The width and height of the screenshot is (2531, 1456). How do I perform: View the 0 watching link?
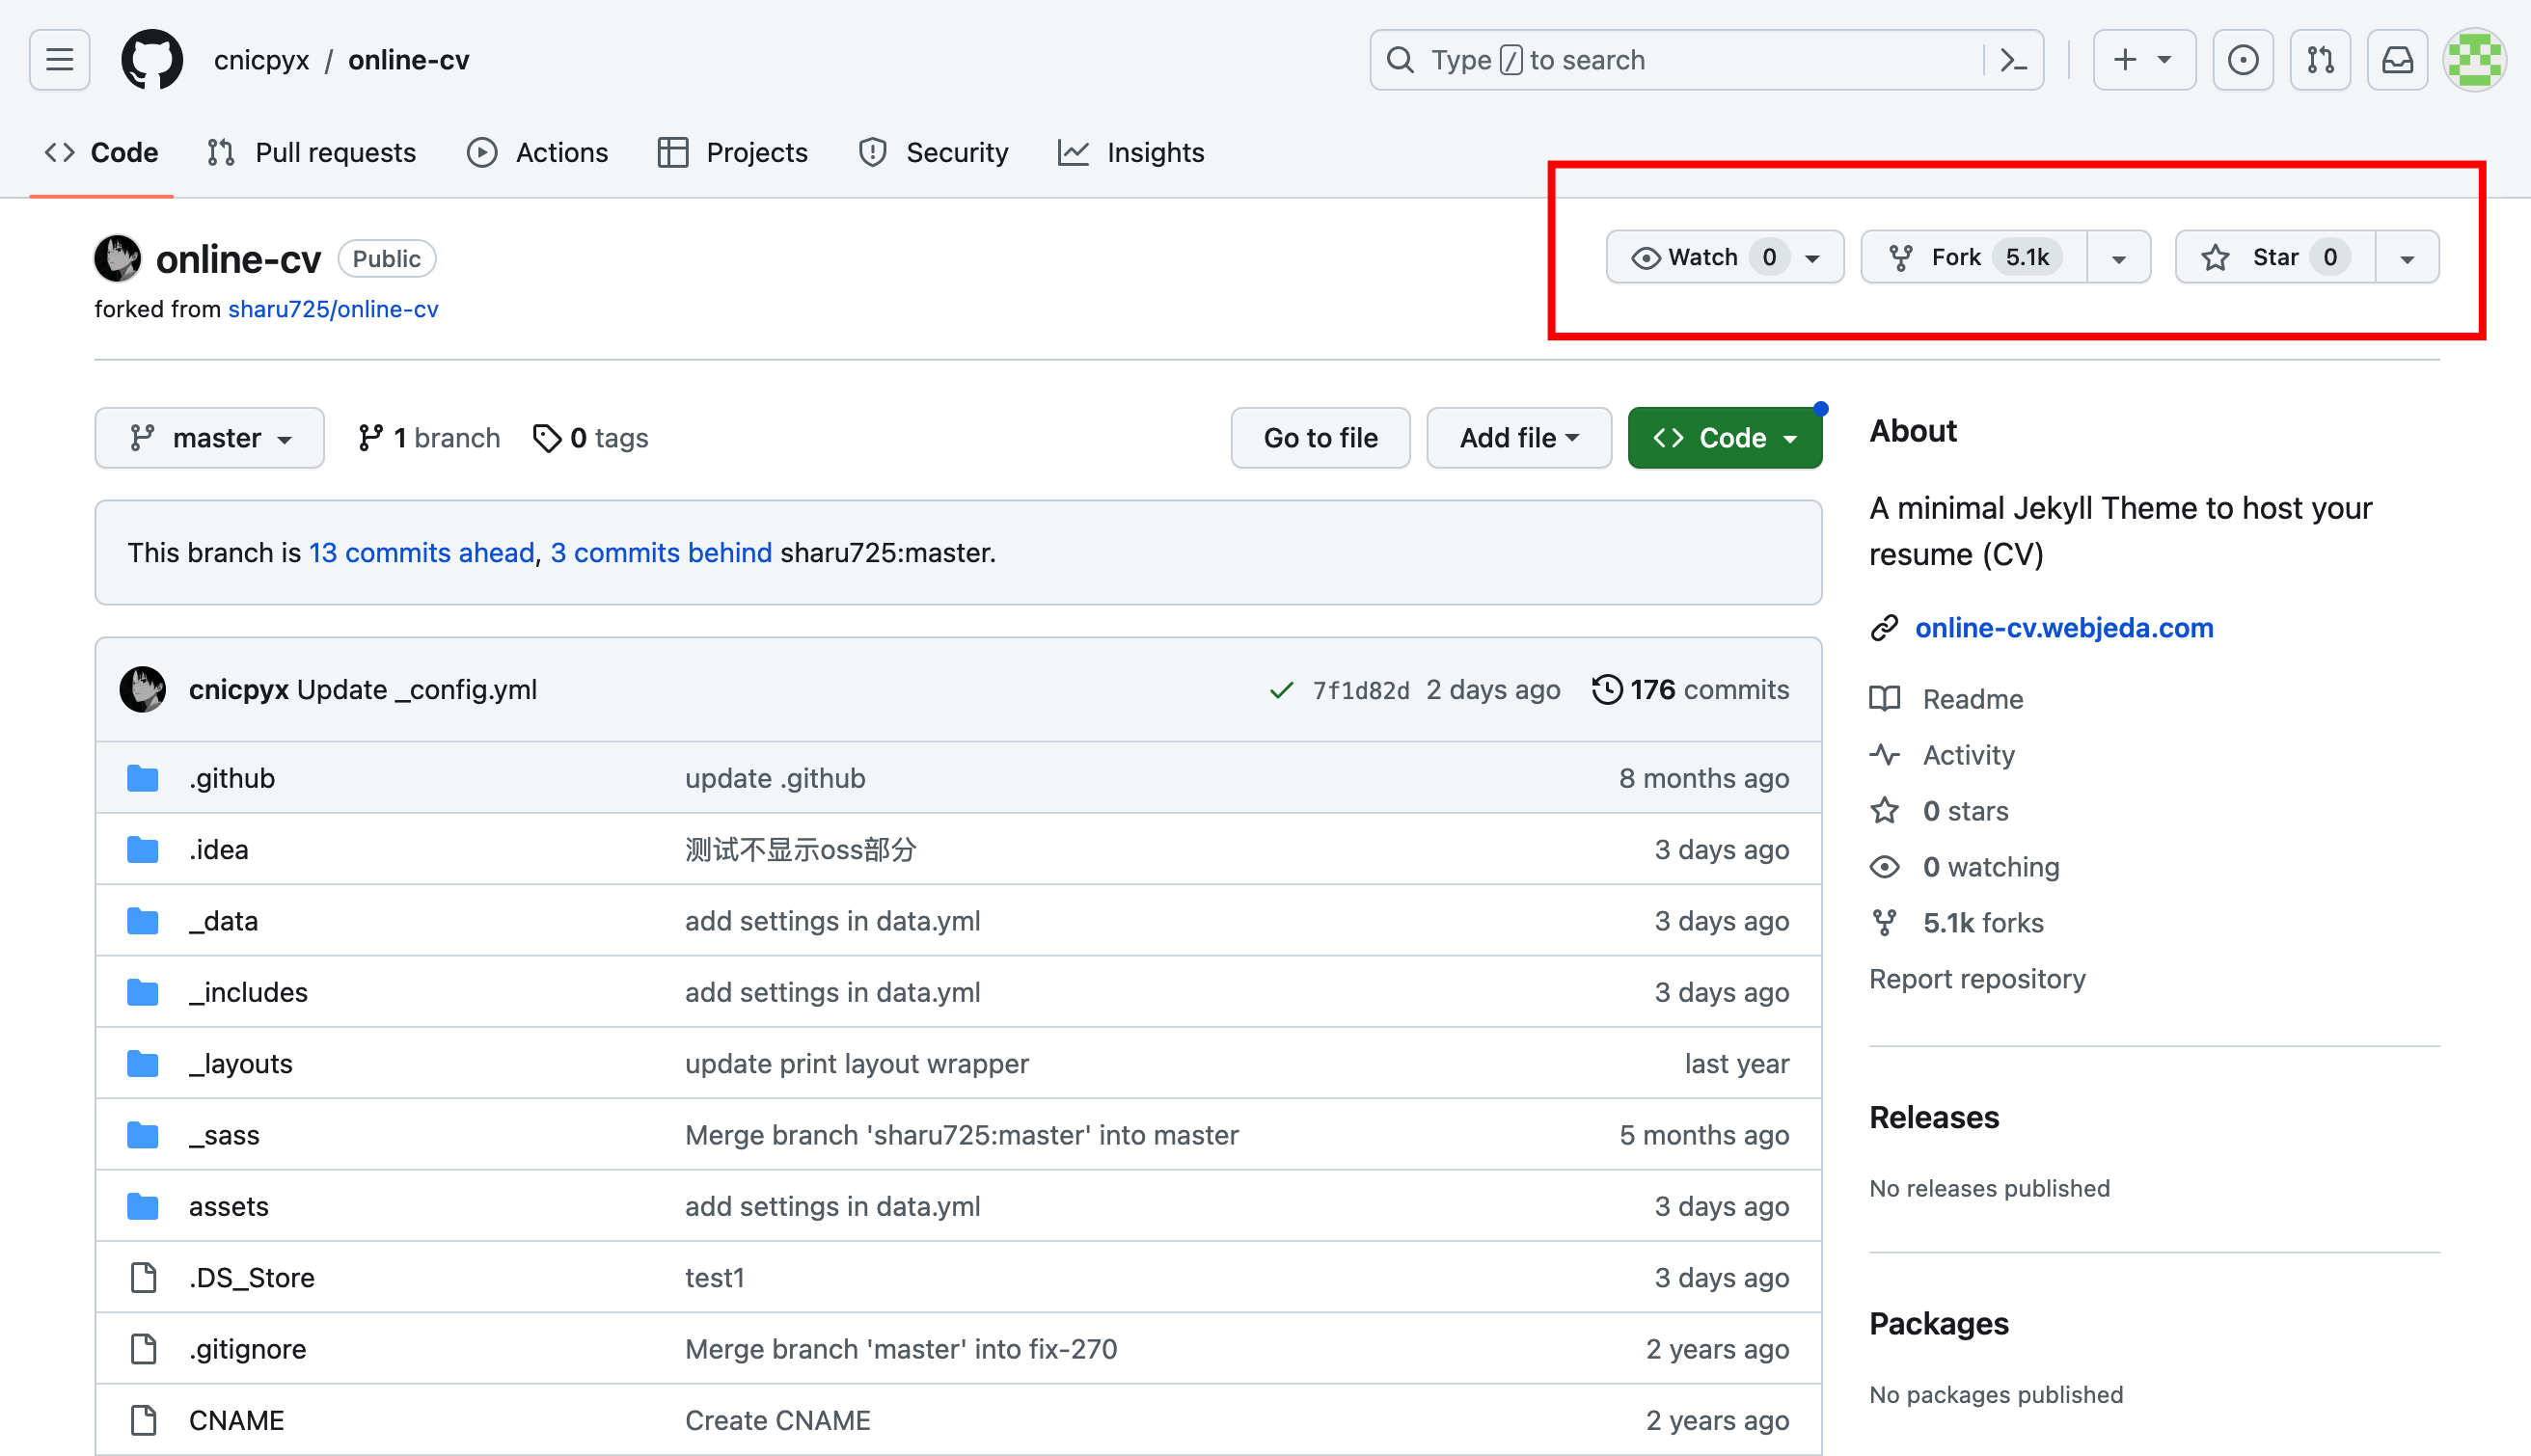(x=1965, y=867)
